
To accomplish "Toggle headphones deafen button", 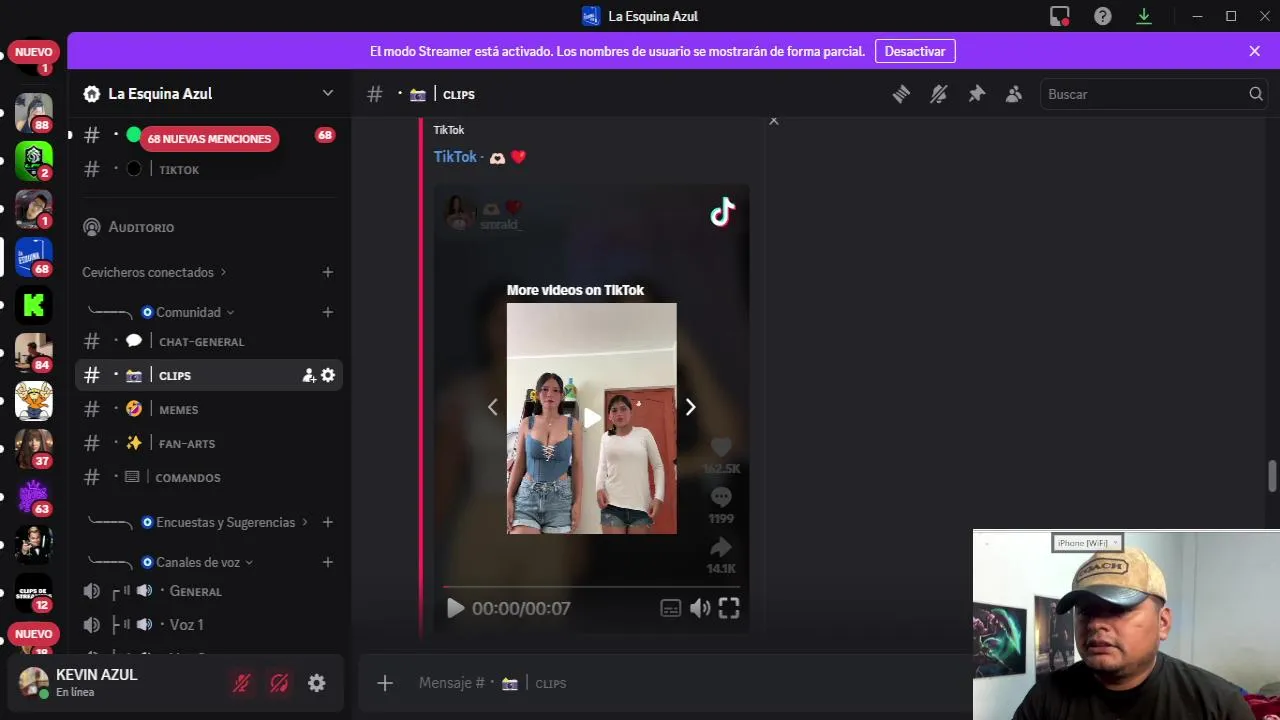I will point(280,683).
